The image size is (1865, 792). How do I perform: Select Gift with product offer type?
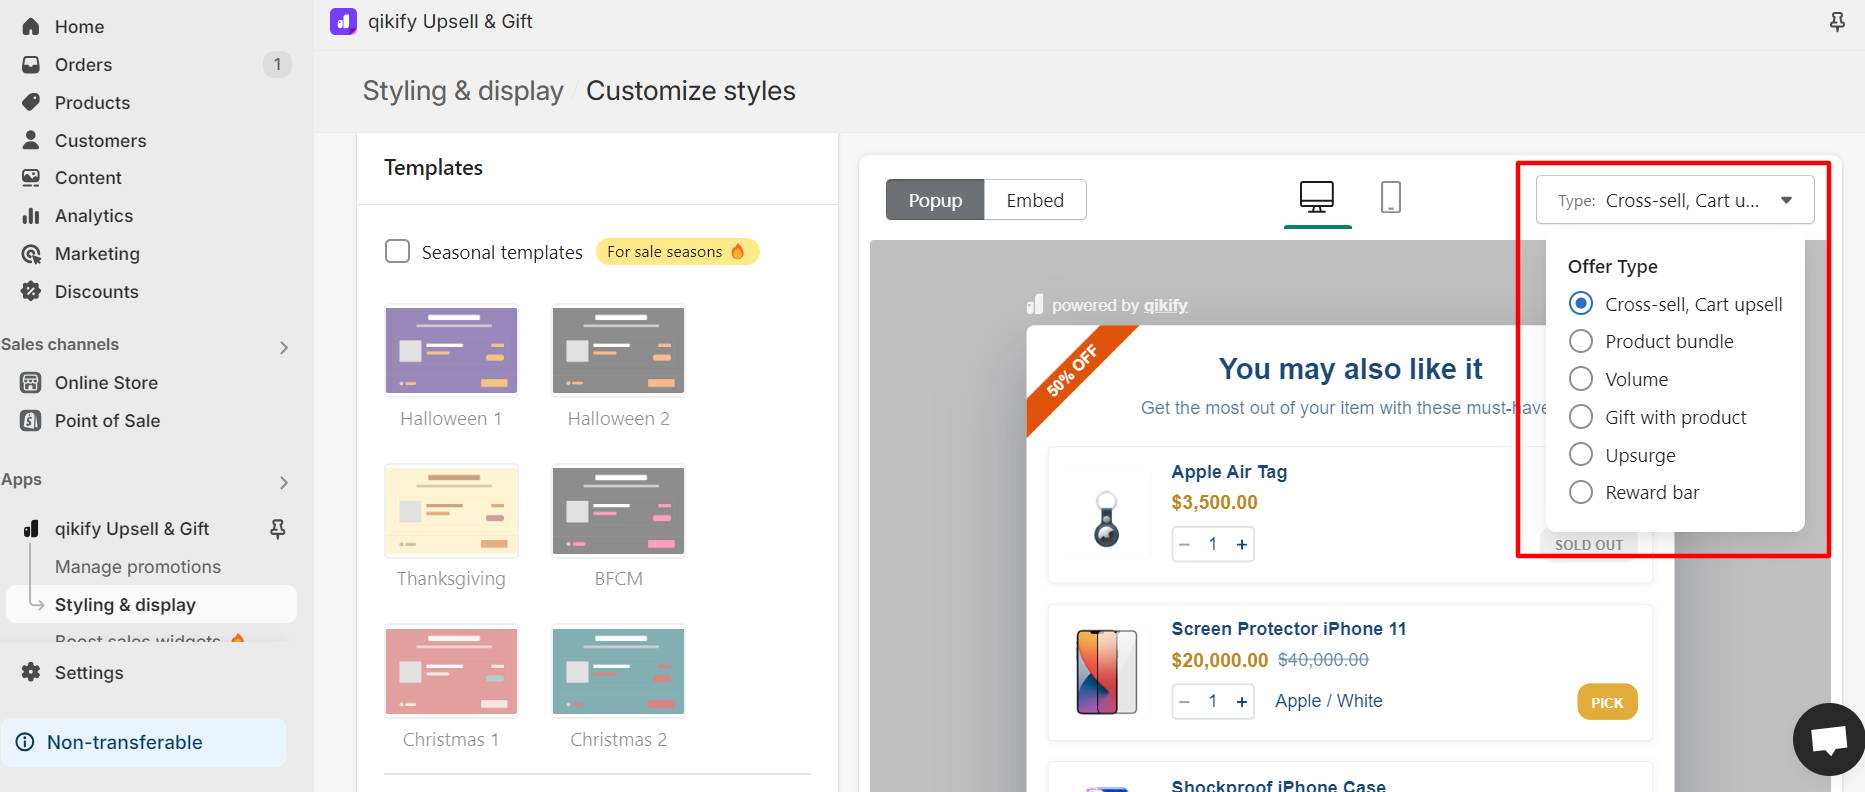click(1580, 417)
